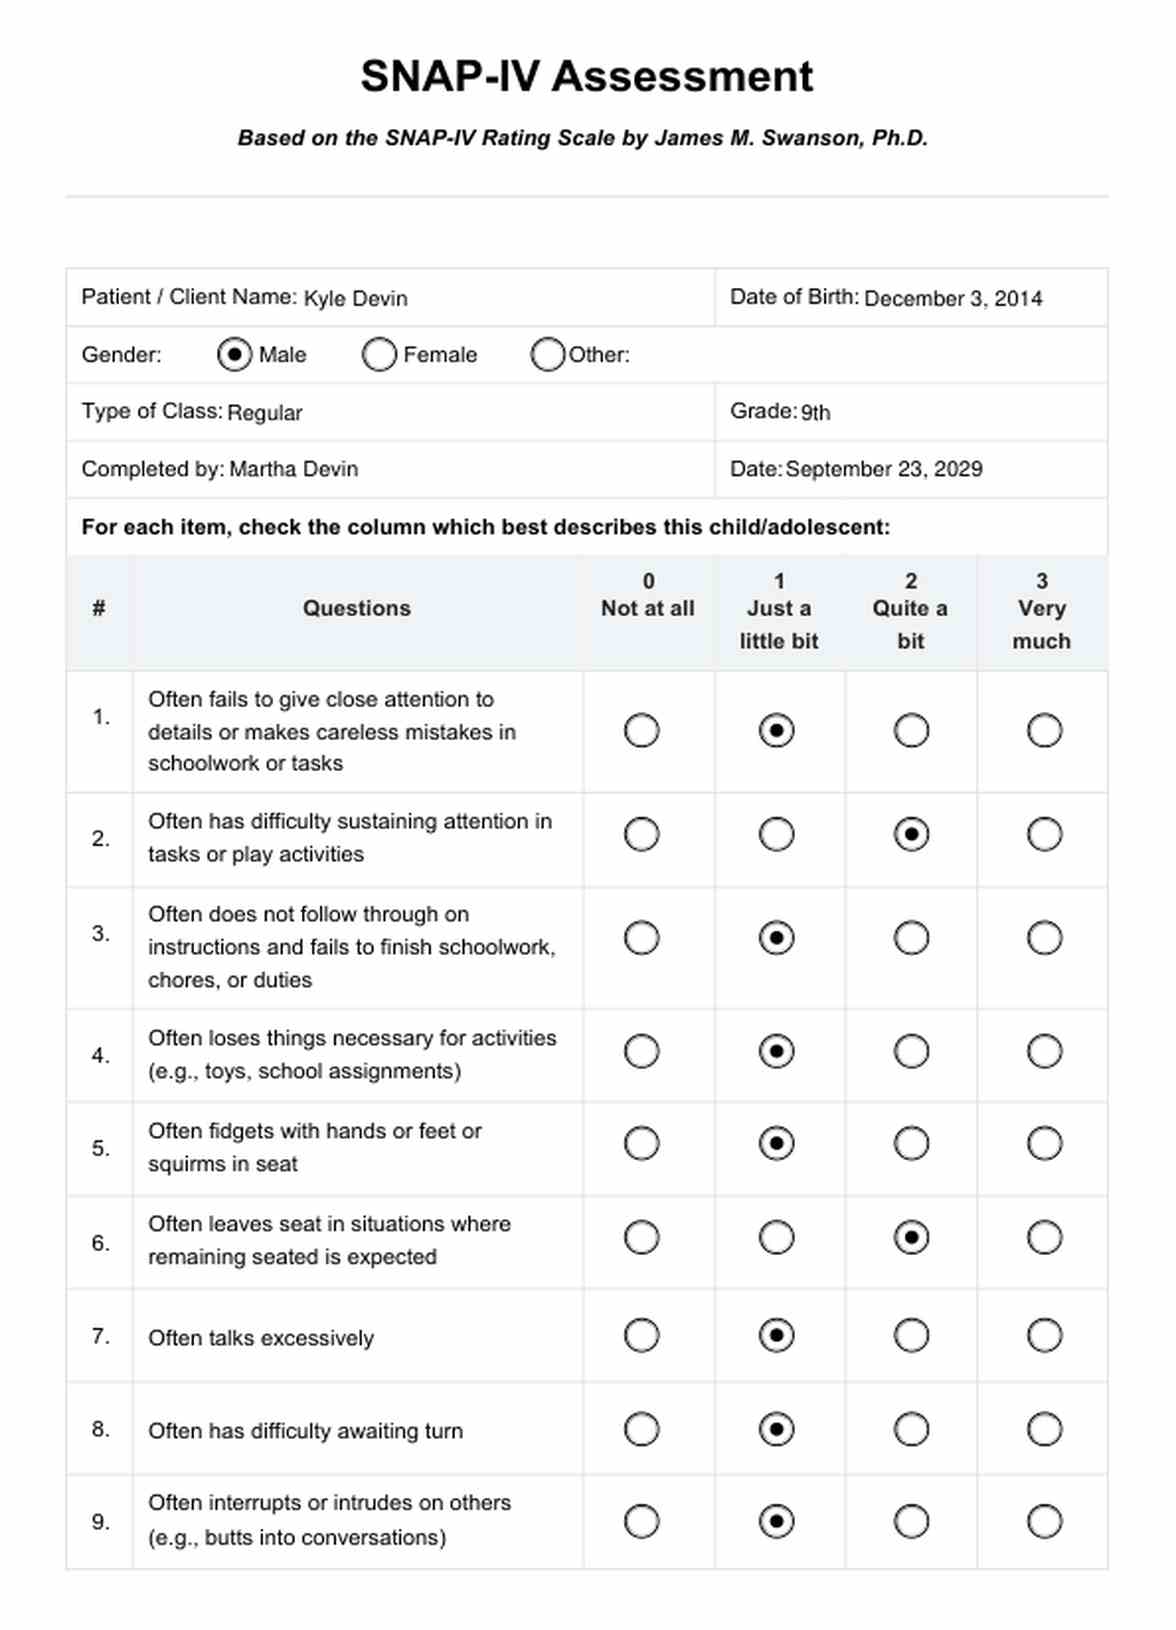The width and height of the screenshot is (1176, 1630).
Task: Mark question 1 as 'Not at all'
Action: point(641,731)
